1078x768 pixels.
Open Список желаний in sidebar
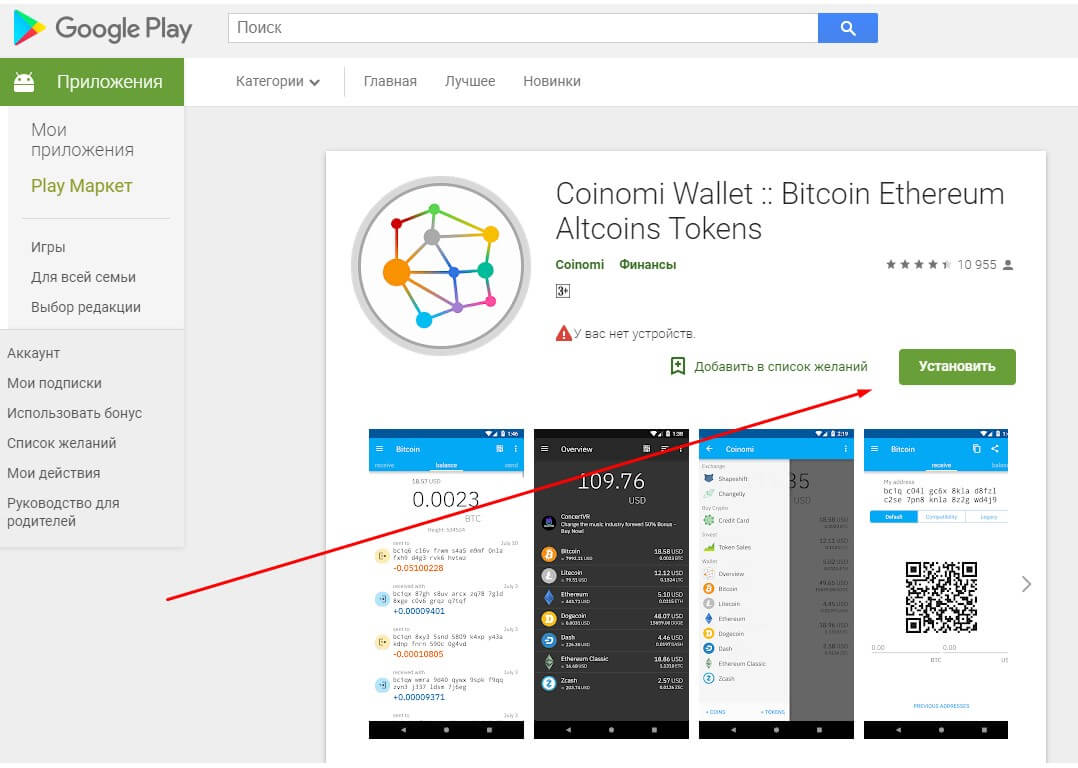pos(61,443)
